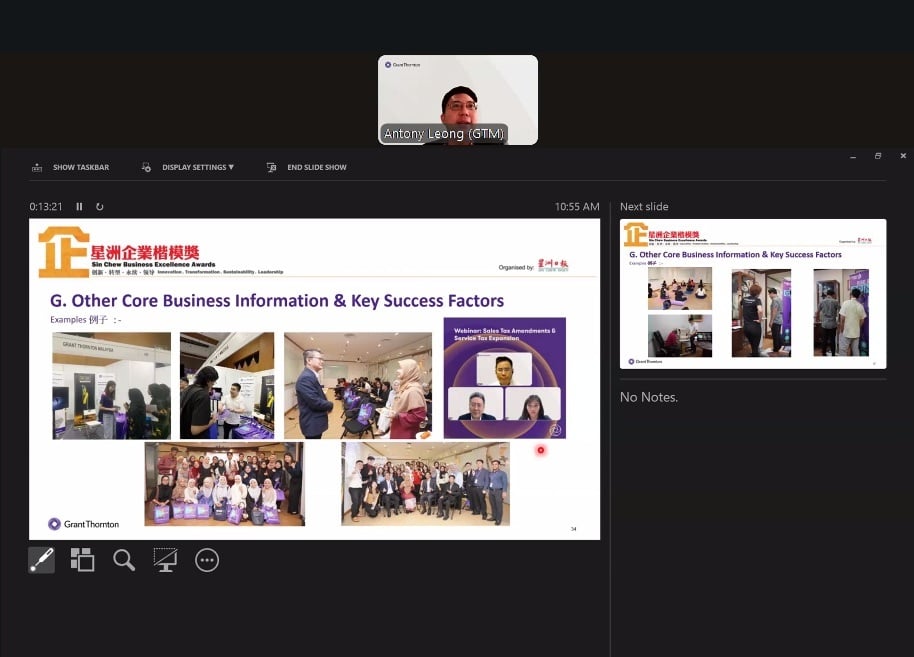Click the Show Taskbar icon
914x657 pixels.
tap(37, 168)
